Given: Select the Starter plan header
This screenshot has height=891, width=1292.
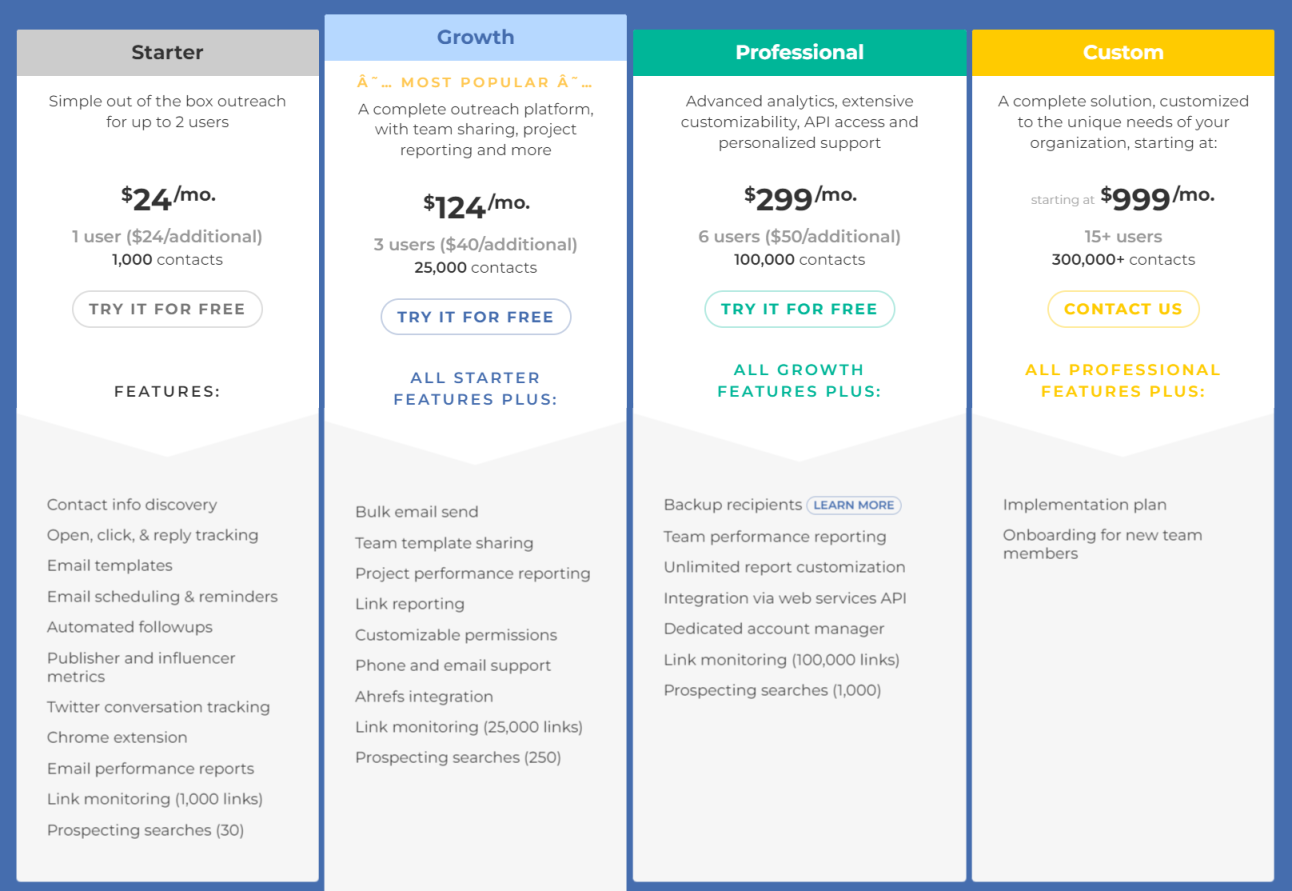Looking at the screenshot, I should point(167,53).
